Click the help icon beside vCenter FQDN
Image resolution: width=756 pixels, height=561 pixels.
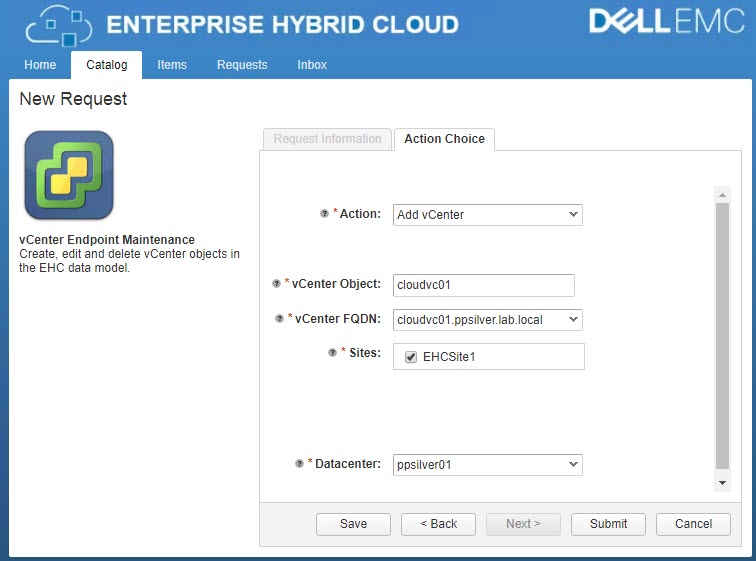[x=279, y=319]
